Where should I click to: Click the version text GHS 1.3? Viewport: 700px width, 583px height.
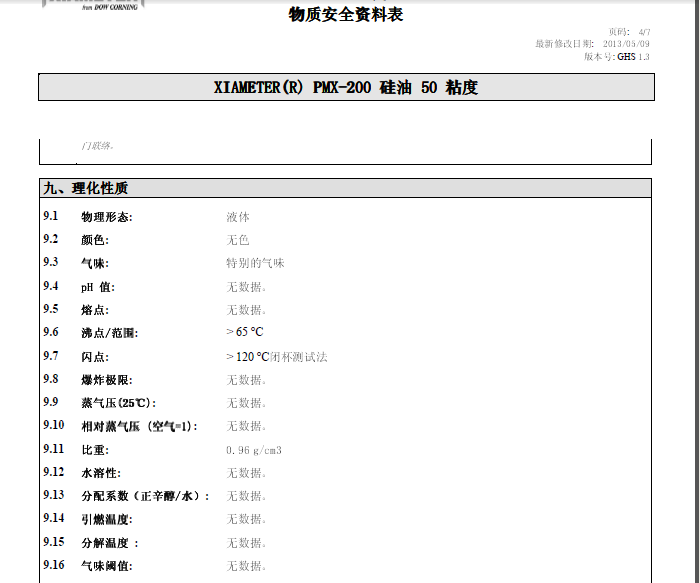point(633,57)
